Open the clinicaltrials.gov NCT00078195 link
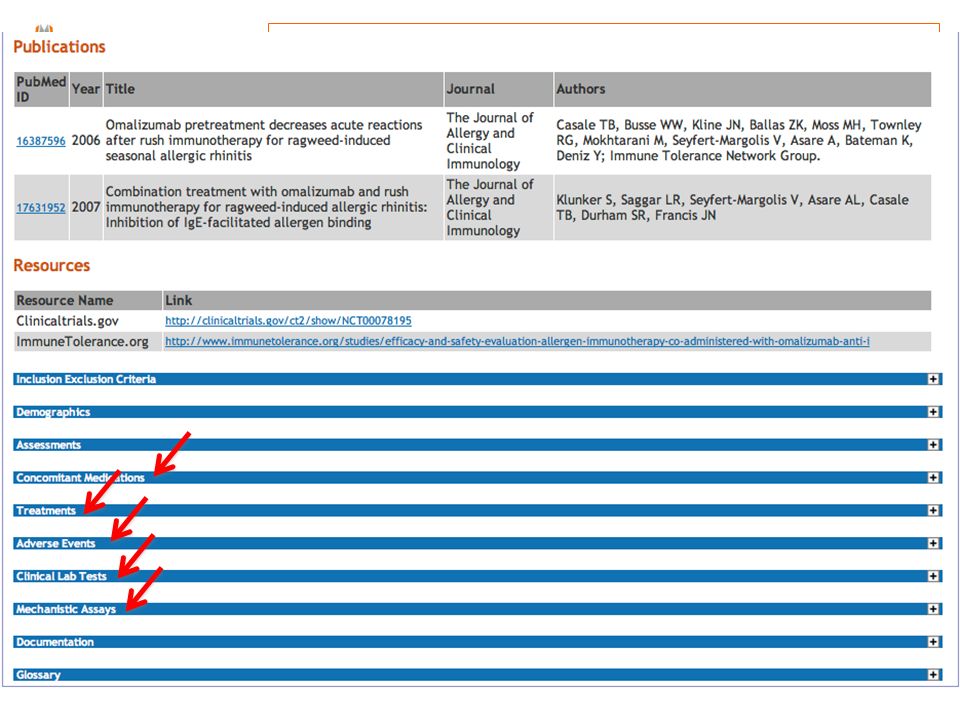Viewport: 960px width, 720px height. (x=288, y=320)
